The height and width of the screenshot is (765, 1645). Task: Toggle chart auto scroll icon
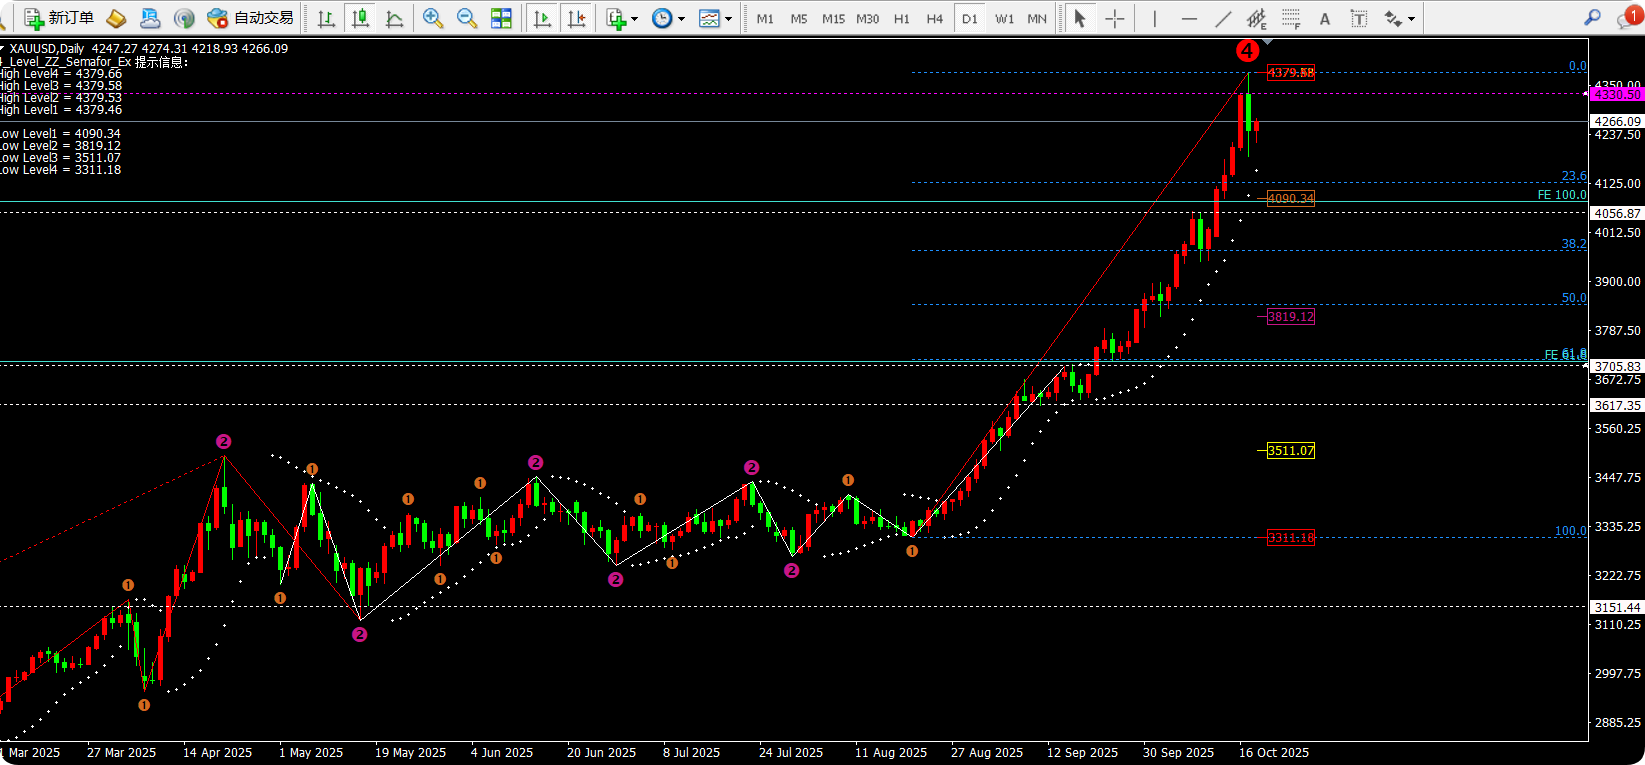(542, 18)
